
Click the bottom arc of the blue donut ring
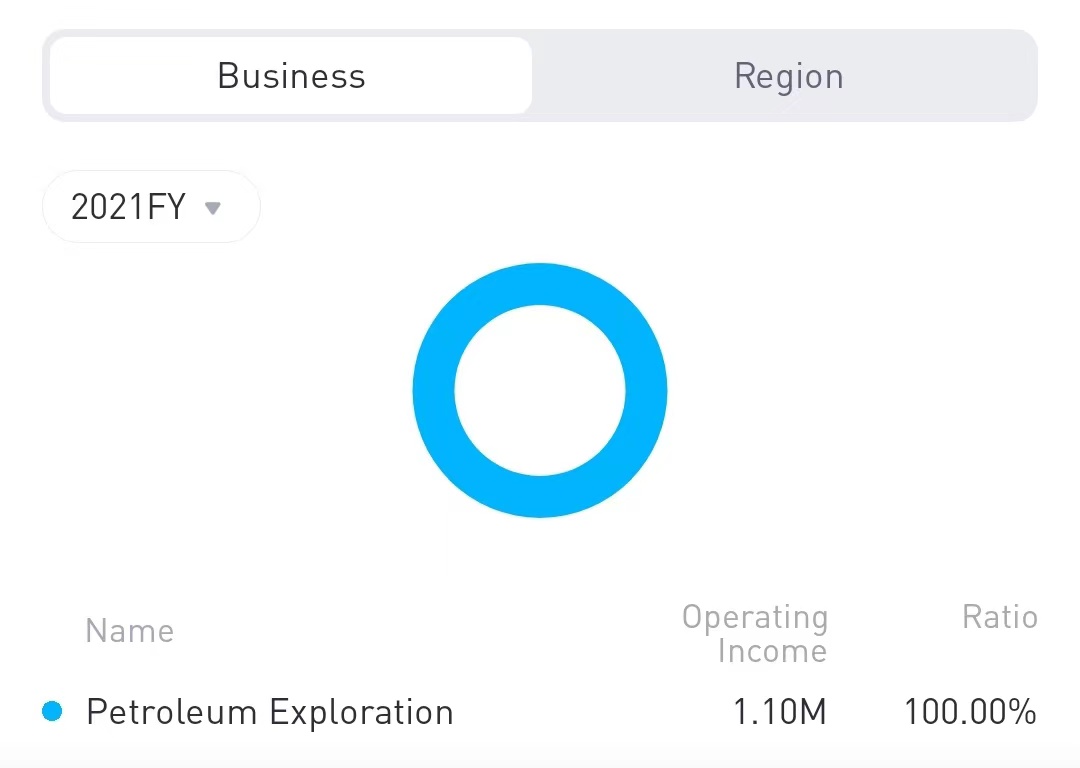point(540,497)
